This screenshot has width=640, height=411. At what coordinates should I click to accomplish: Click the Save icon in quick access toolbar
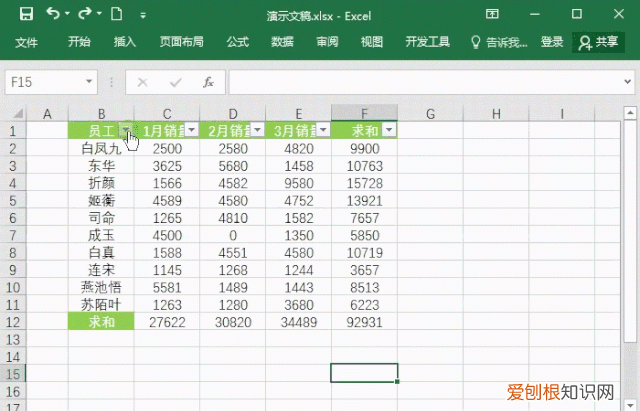pos(27,15)
